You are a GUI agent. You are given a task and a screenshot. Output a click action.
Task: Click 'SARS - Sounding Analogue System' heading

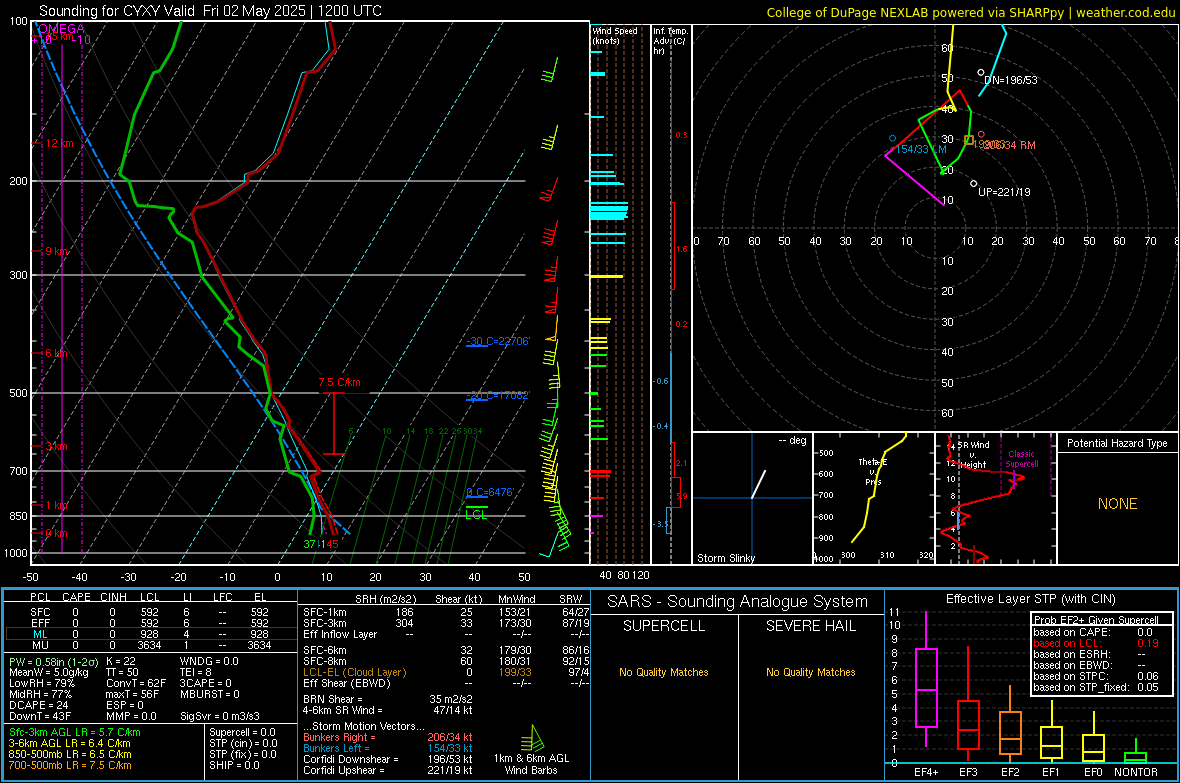(x=737, y=602)
